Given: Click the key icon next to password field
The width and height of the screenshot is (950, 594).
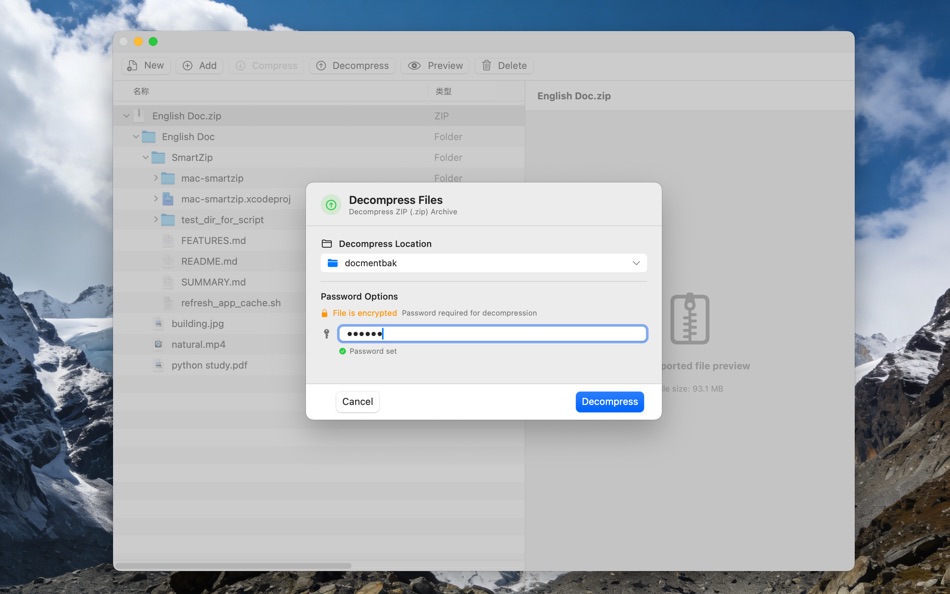Looking at the screenshot, I should 327,332.
